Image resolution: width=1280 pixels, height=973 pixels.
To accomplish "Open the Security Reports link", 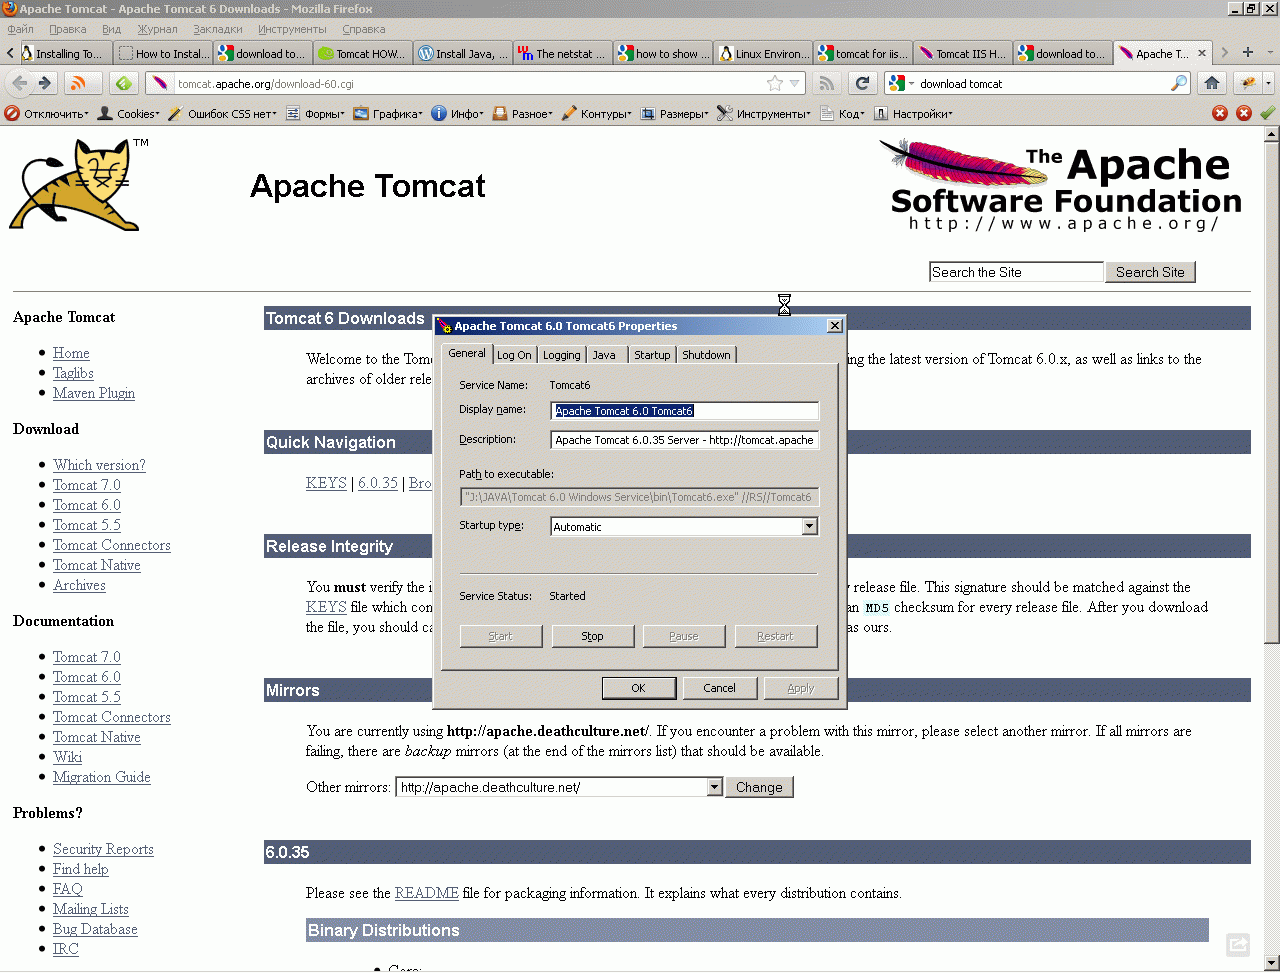I will (x=103, y=849).
